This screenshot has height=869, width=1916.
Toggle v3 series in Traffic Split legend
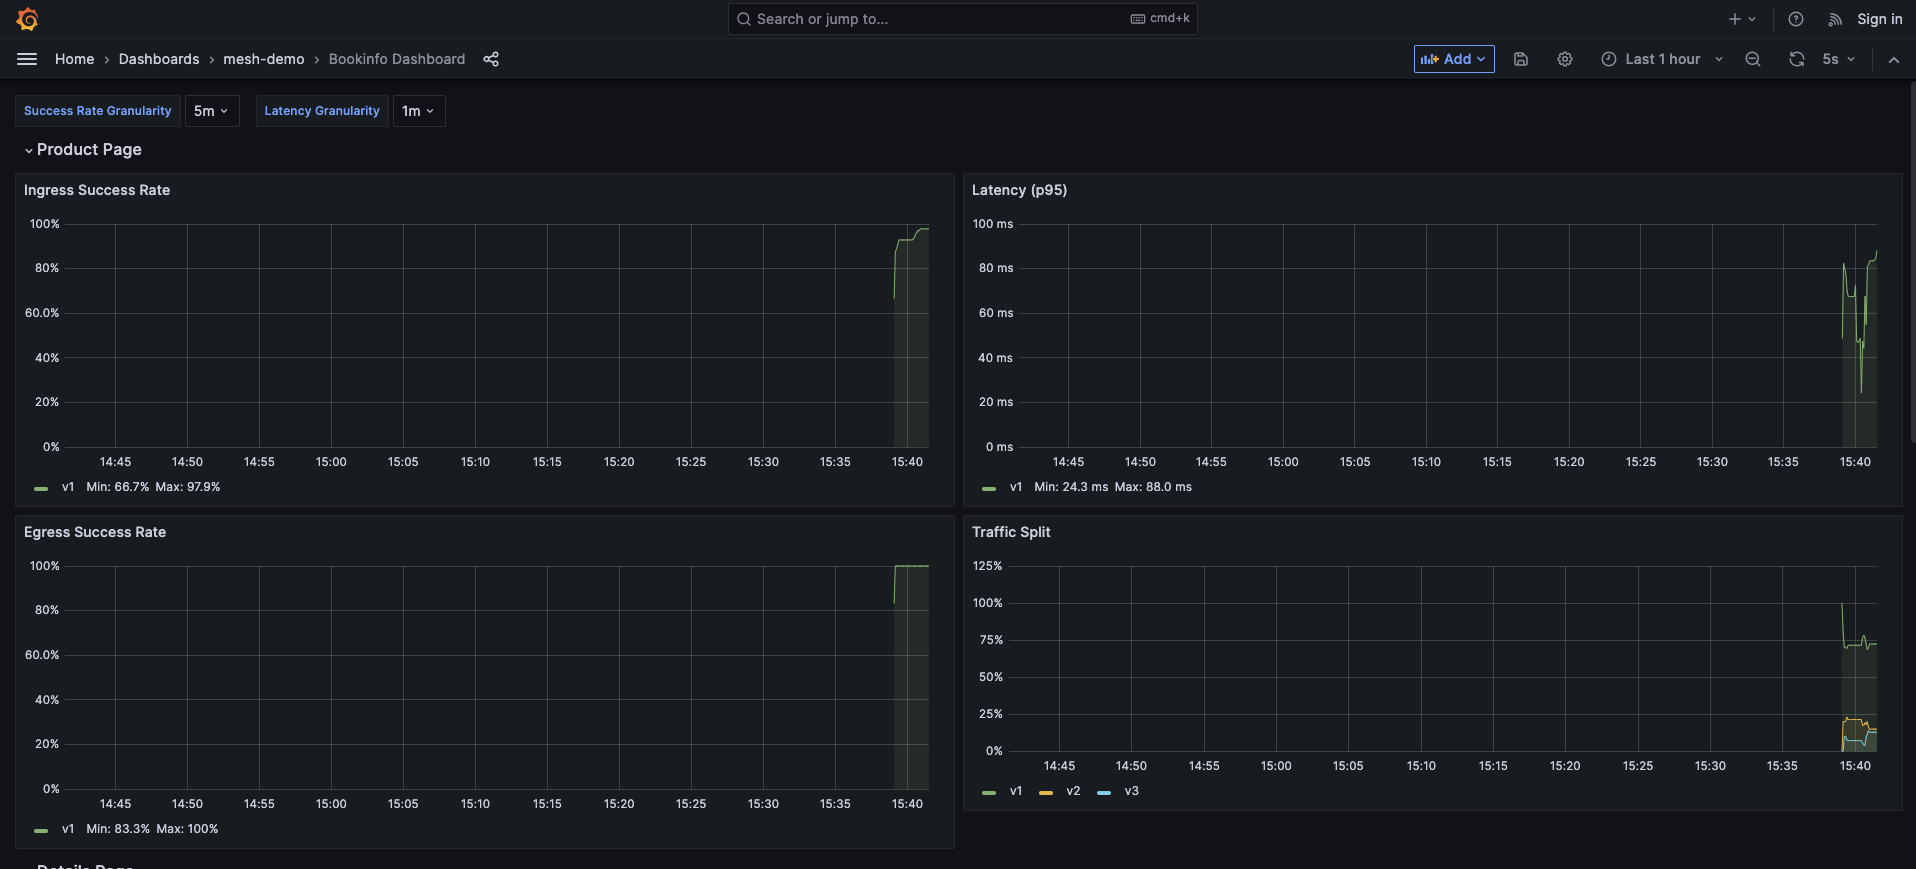1132,791
